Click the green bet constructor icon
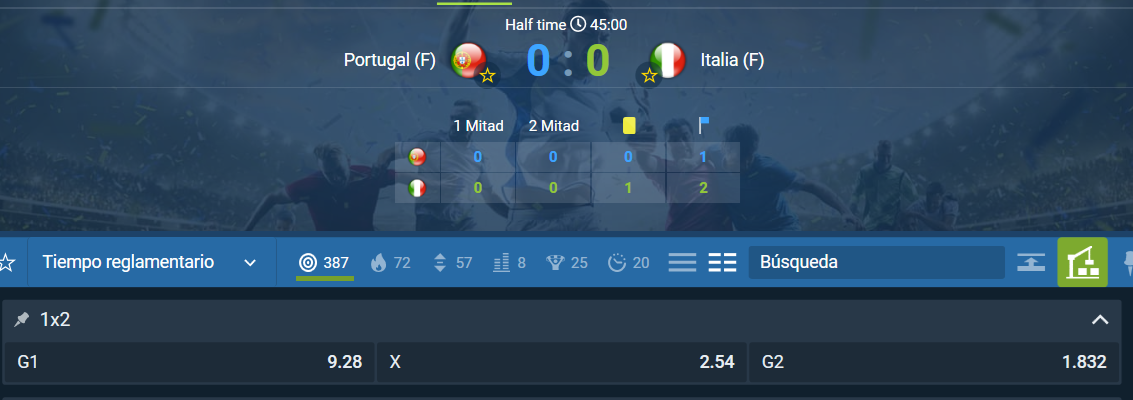 click(1082, 262)
